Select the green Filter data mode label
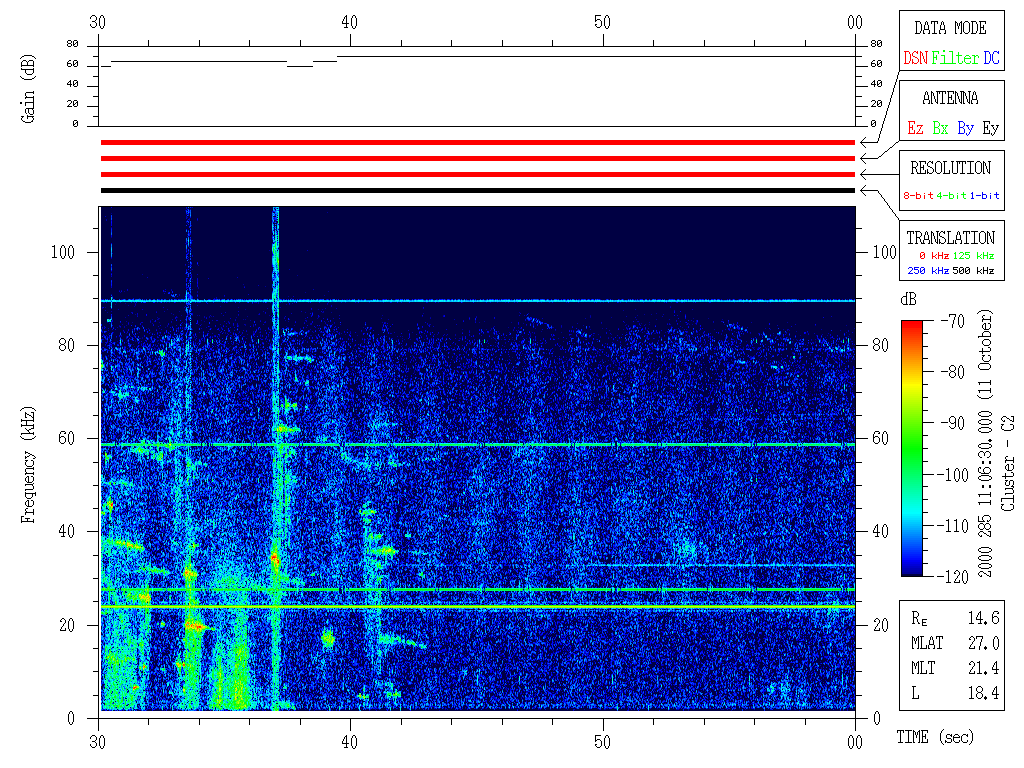This screenshot has width=1024, height=768. [955, 59]
